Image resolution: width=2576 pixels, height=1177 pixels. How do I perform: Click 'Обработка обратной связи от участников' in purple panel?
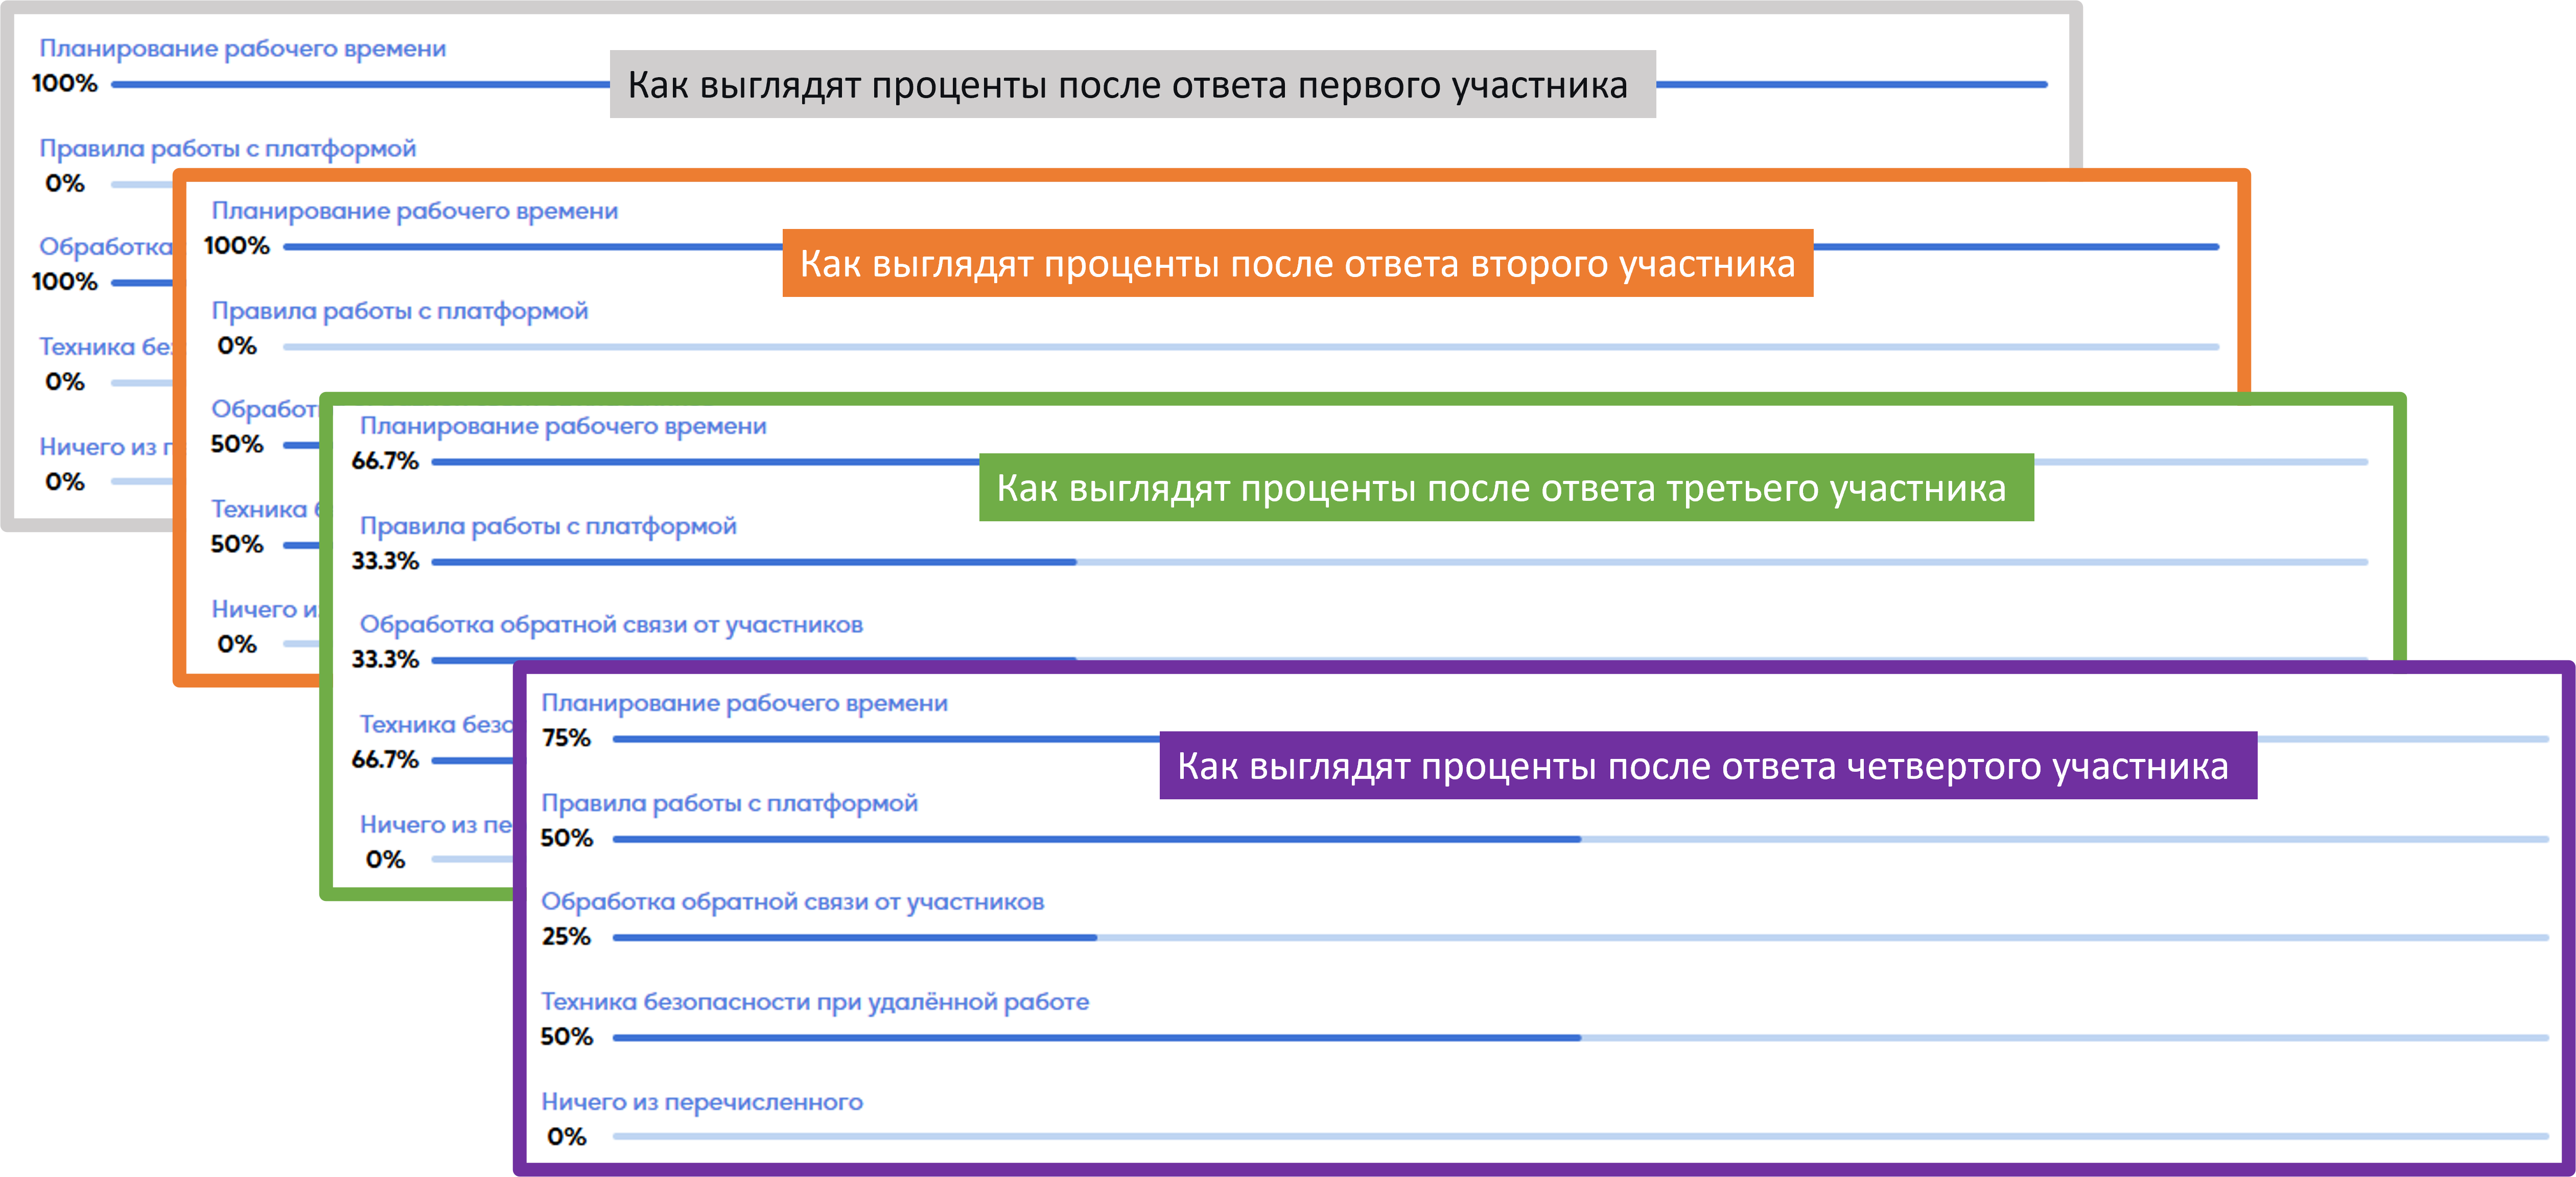point(792,902)
